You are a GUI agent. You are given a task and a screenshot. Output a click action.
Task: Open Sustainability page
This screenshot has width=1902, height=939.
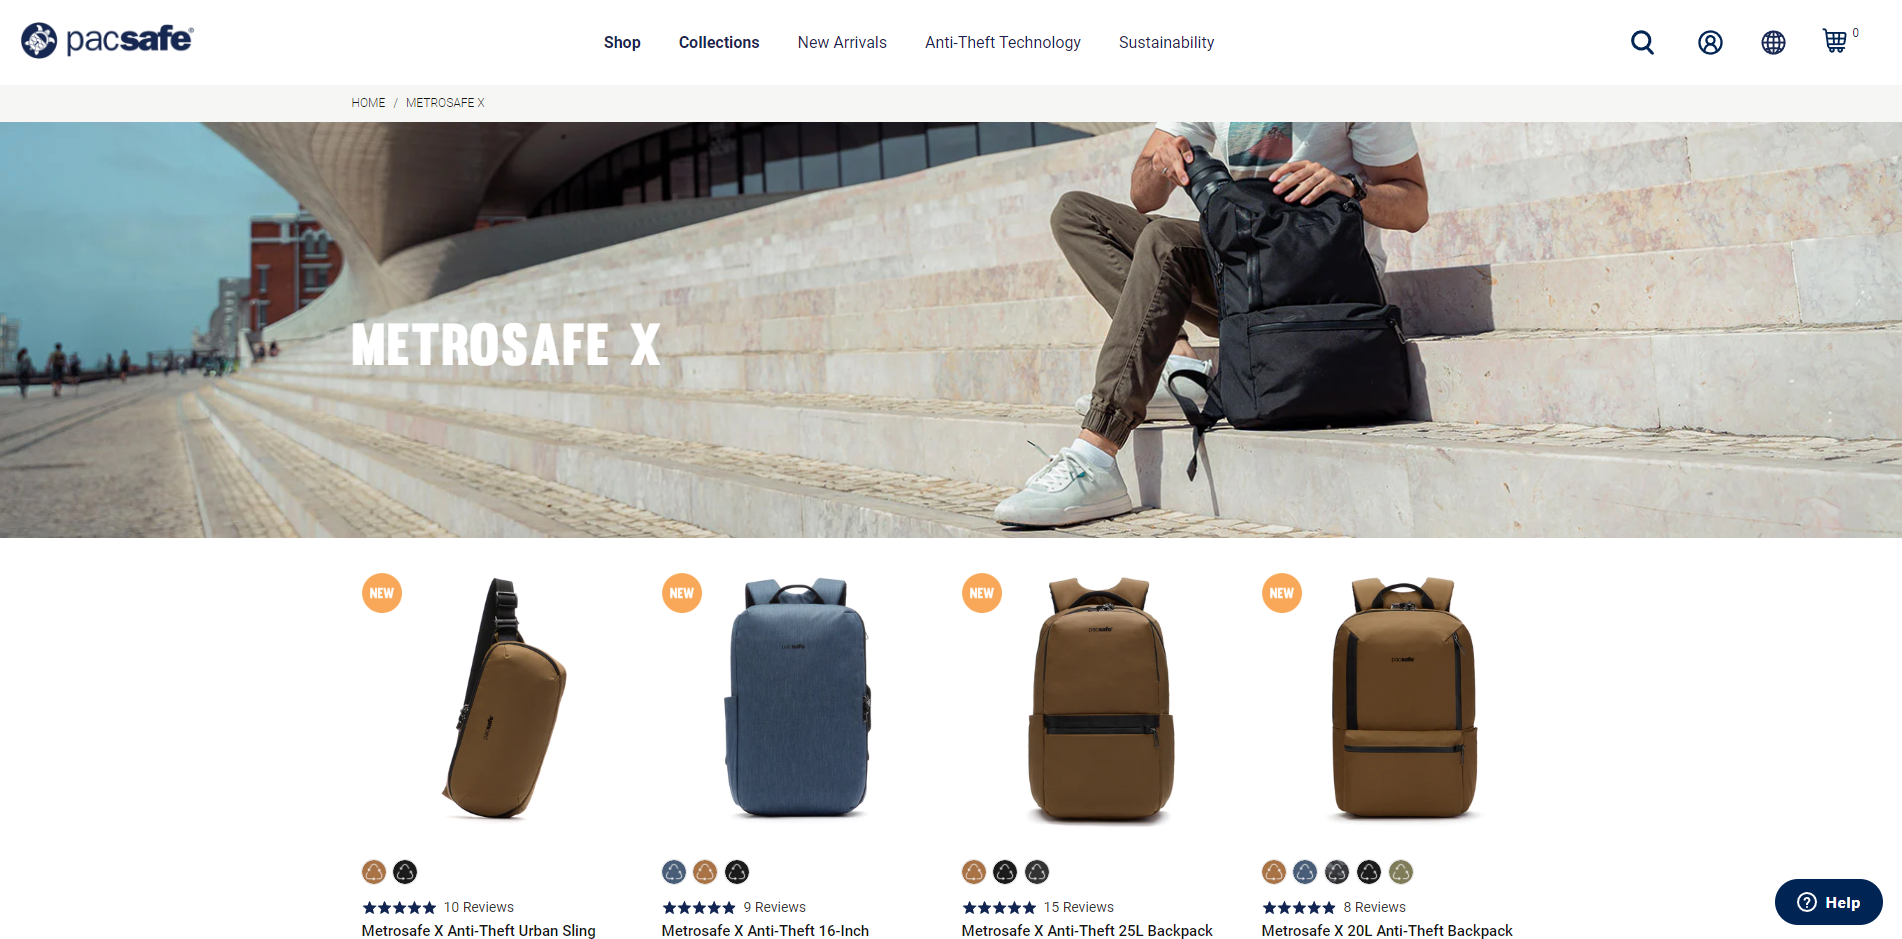coord(1166,42)
